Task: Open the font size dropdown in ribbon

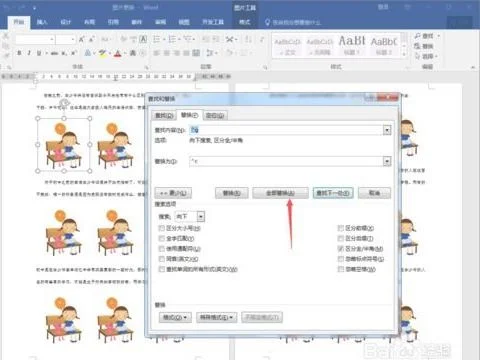Action: [73, 39]
